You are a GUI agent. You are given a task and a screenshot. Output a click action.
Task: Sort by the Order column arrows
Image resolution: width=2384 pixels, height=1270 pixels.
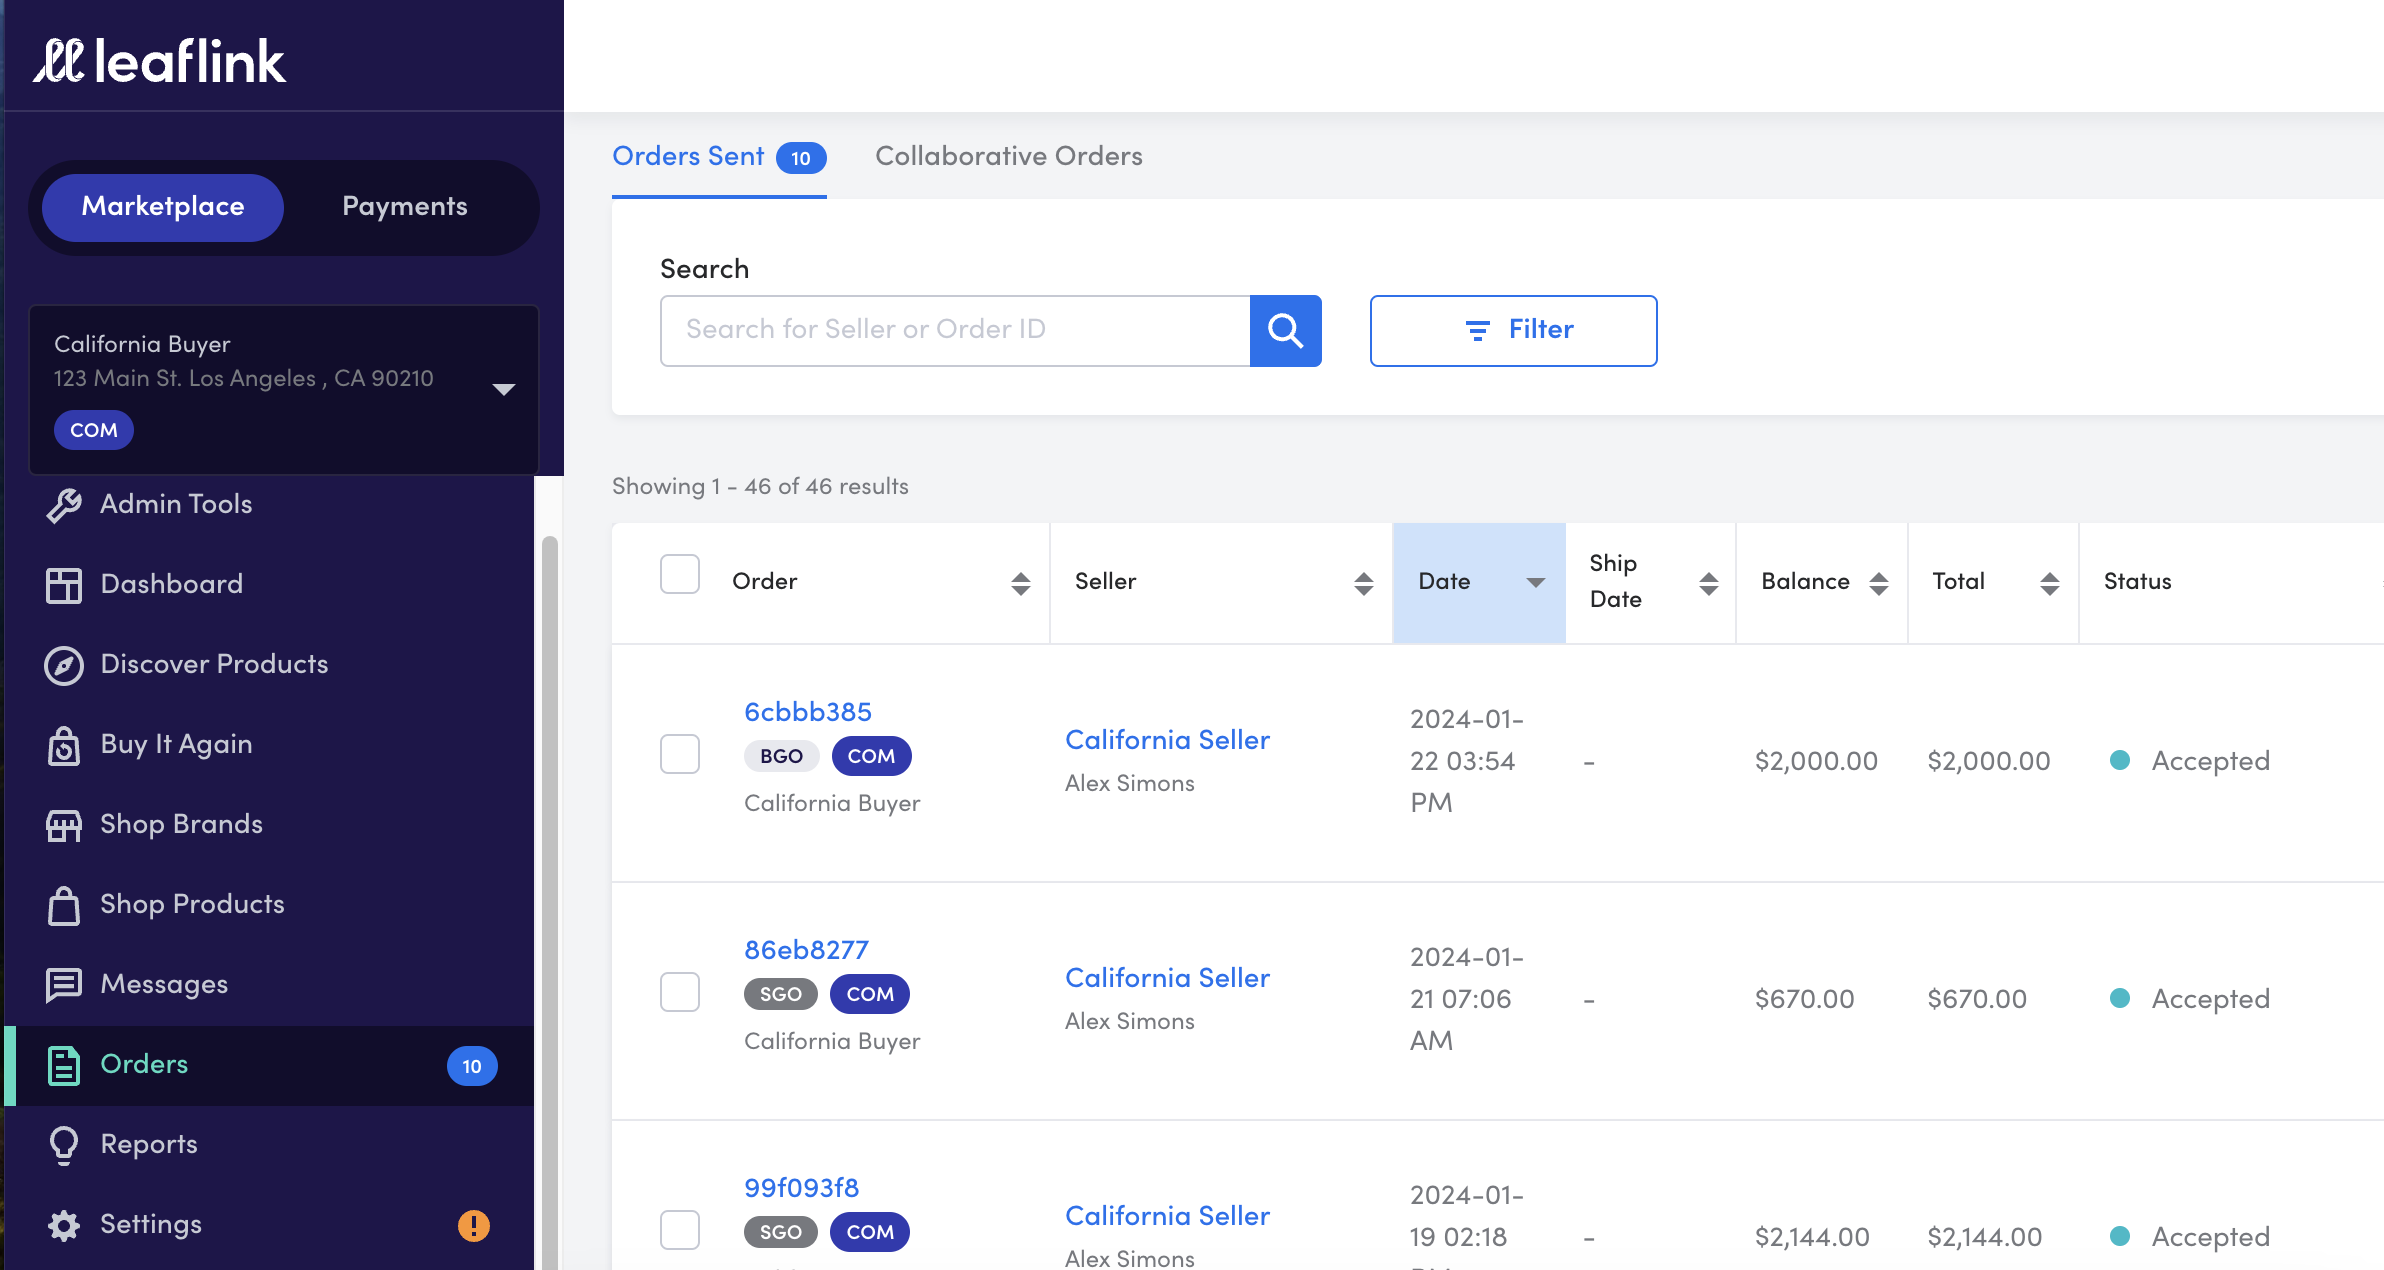click(1021, 583)
